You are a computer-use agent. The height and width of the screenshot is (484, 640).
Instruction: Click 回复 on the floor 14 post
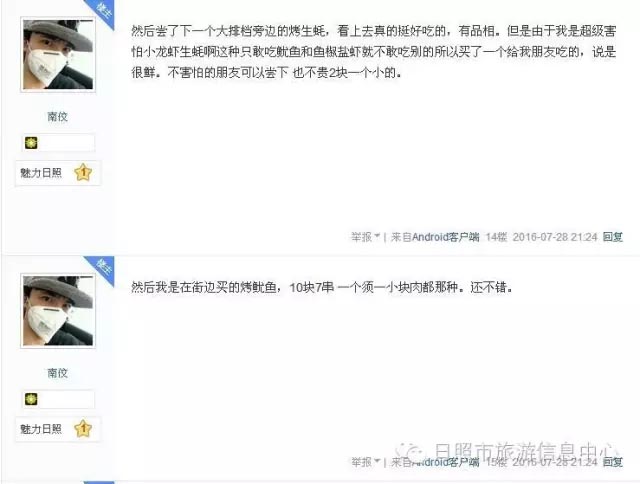tap(613, 237)
